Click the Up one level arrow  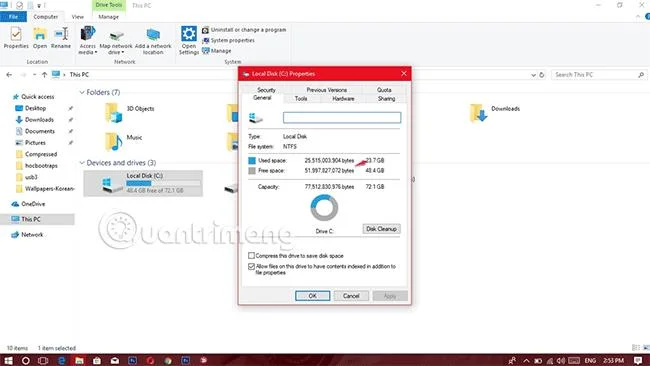44,75
